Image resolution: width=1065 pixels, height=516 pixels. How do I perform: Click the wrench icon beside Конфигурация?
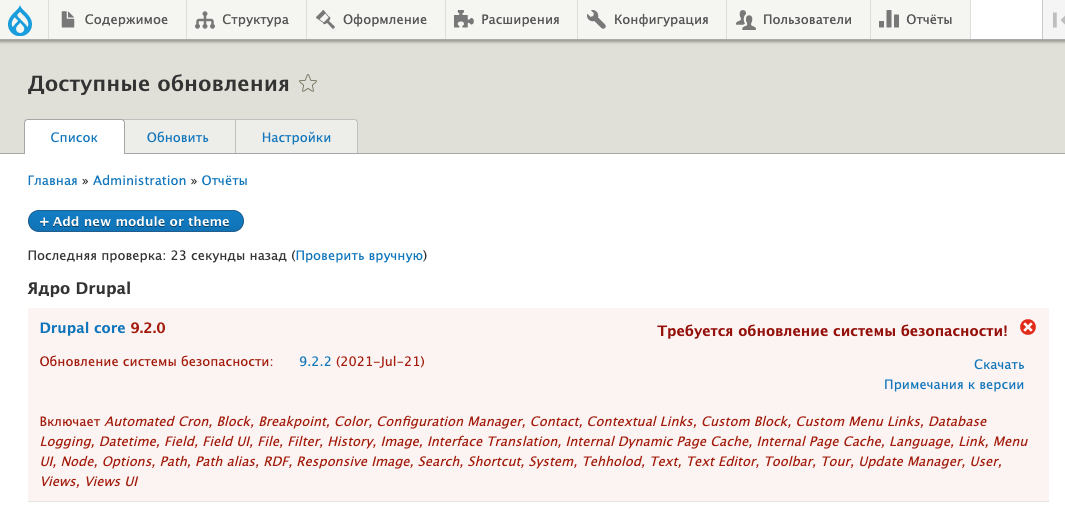pyautogui.click(x=596, y=20)
